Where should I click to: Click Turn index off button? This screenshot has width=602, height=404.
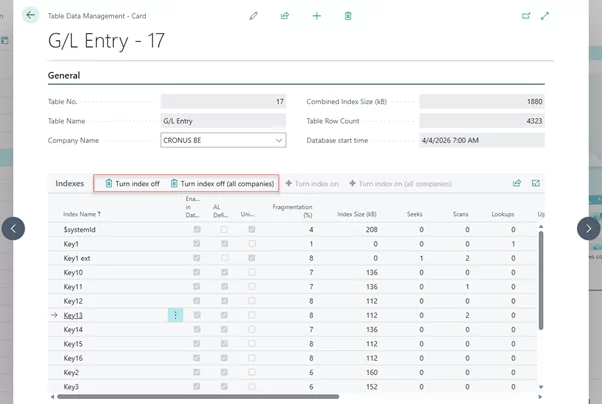(x=132, y=184)
